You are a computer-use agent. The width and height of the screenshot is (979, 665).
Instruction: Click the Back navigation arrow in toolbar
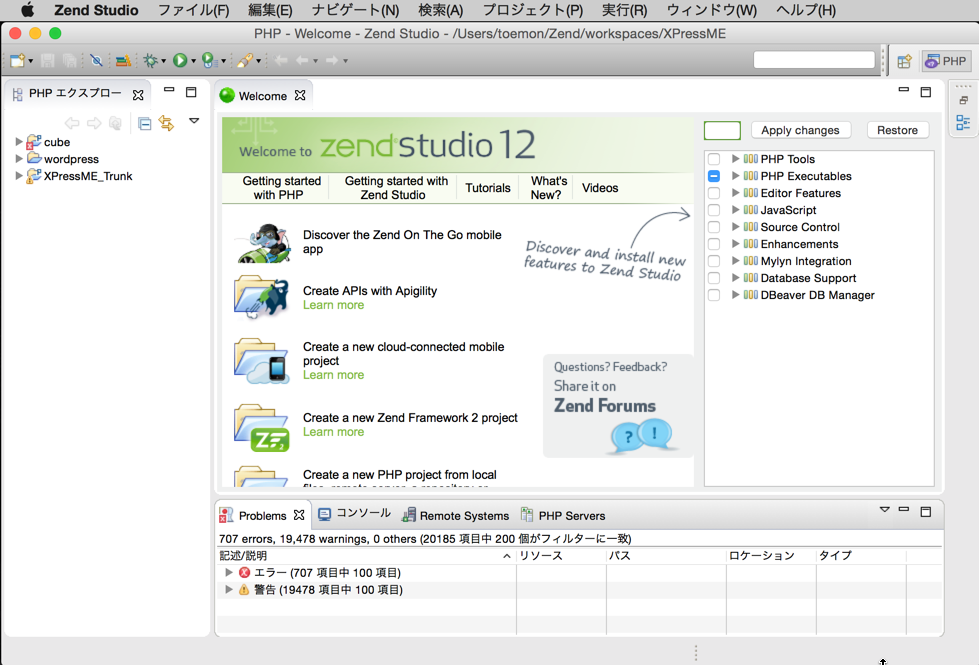point(302,61)
